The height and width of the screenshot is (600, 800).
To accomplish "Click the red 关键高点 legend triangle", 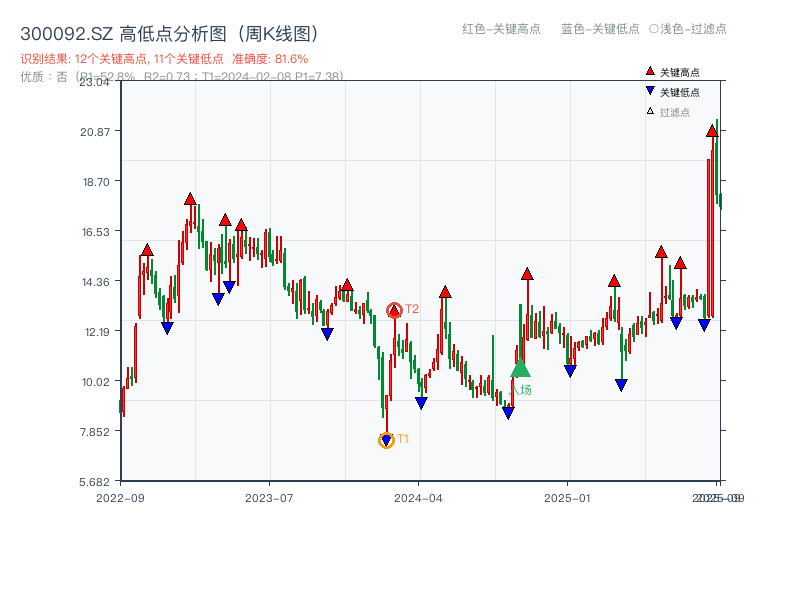I will point(650,71).
